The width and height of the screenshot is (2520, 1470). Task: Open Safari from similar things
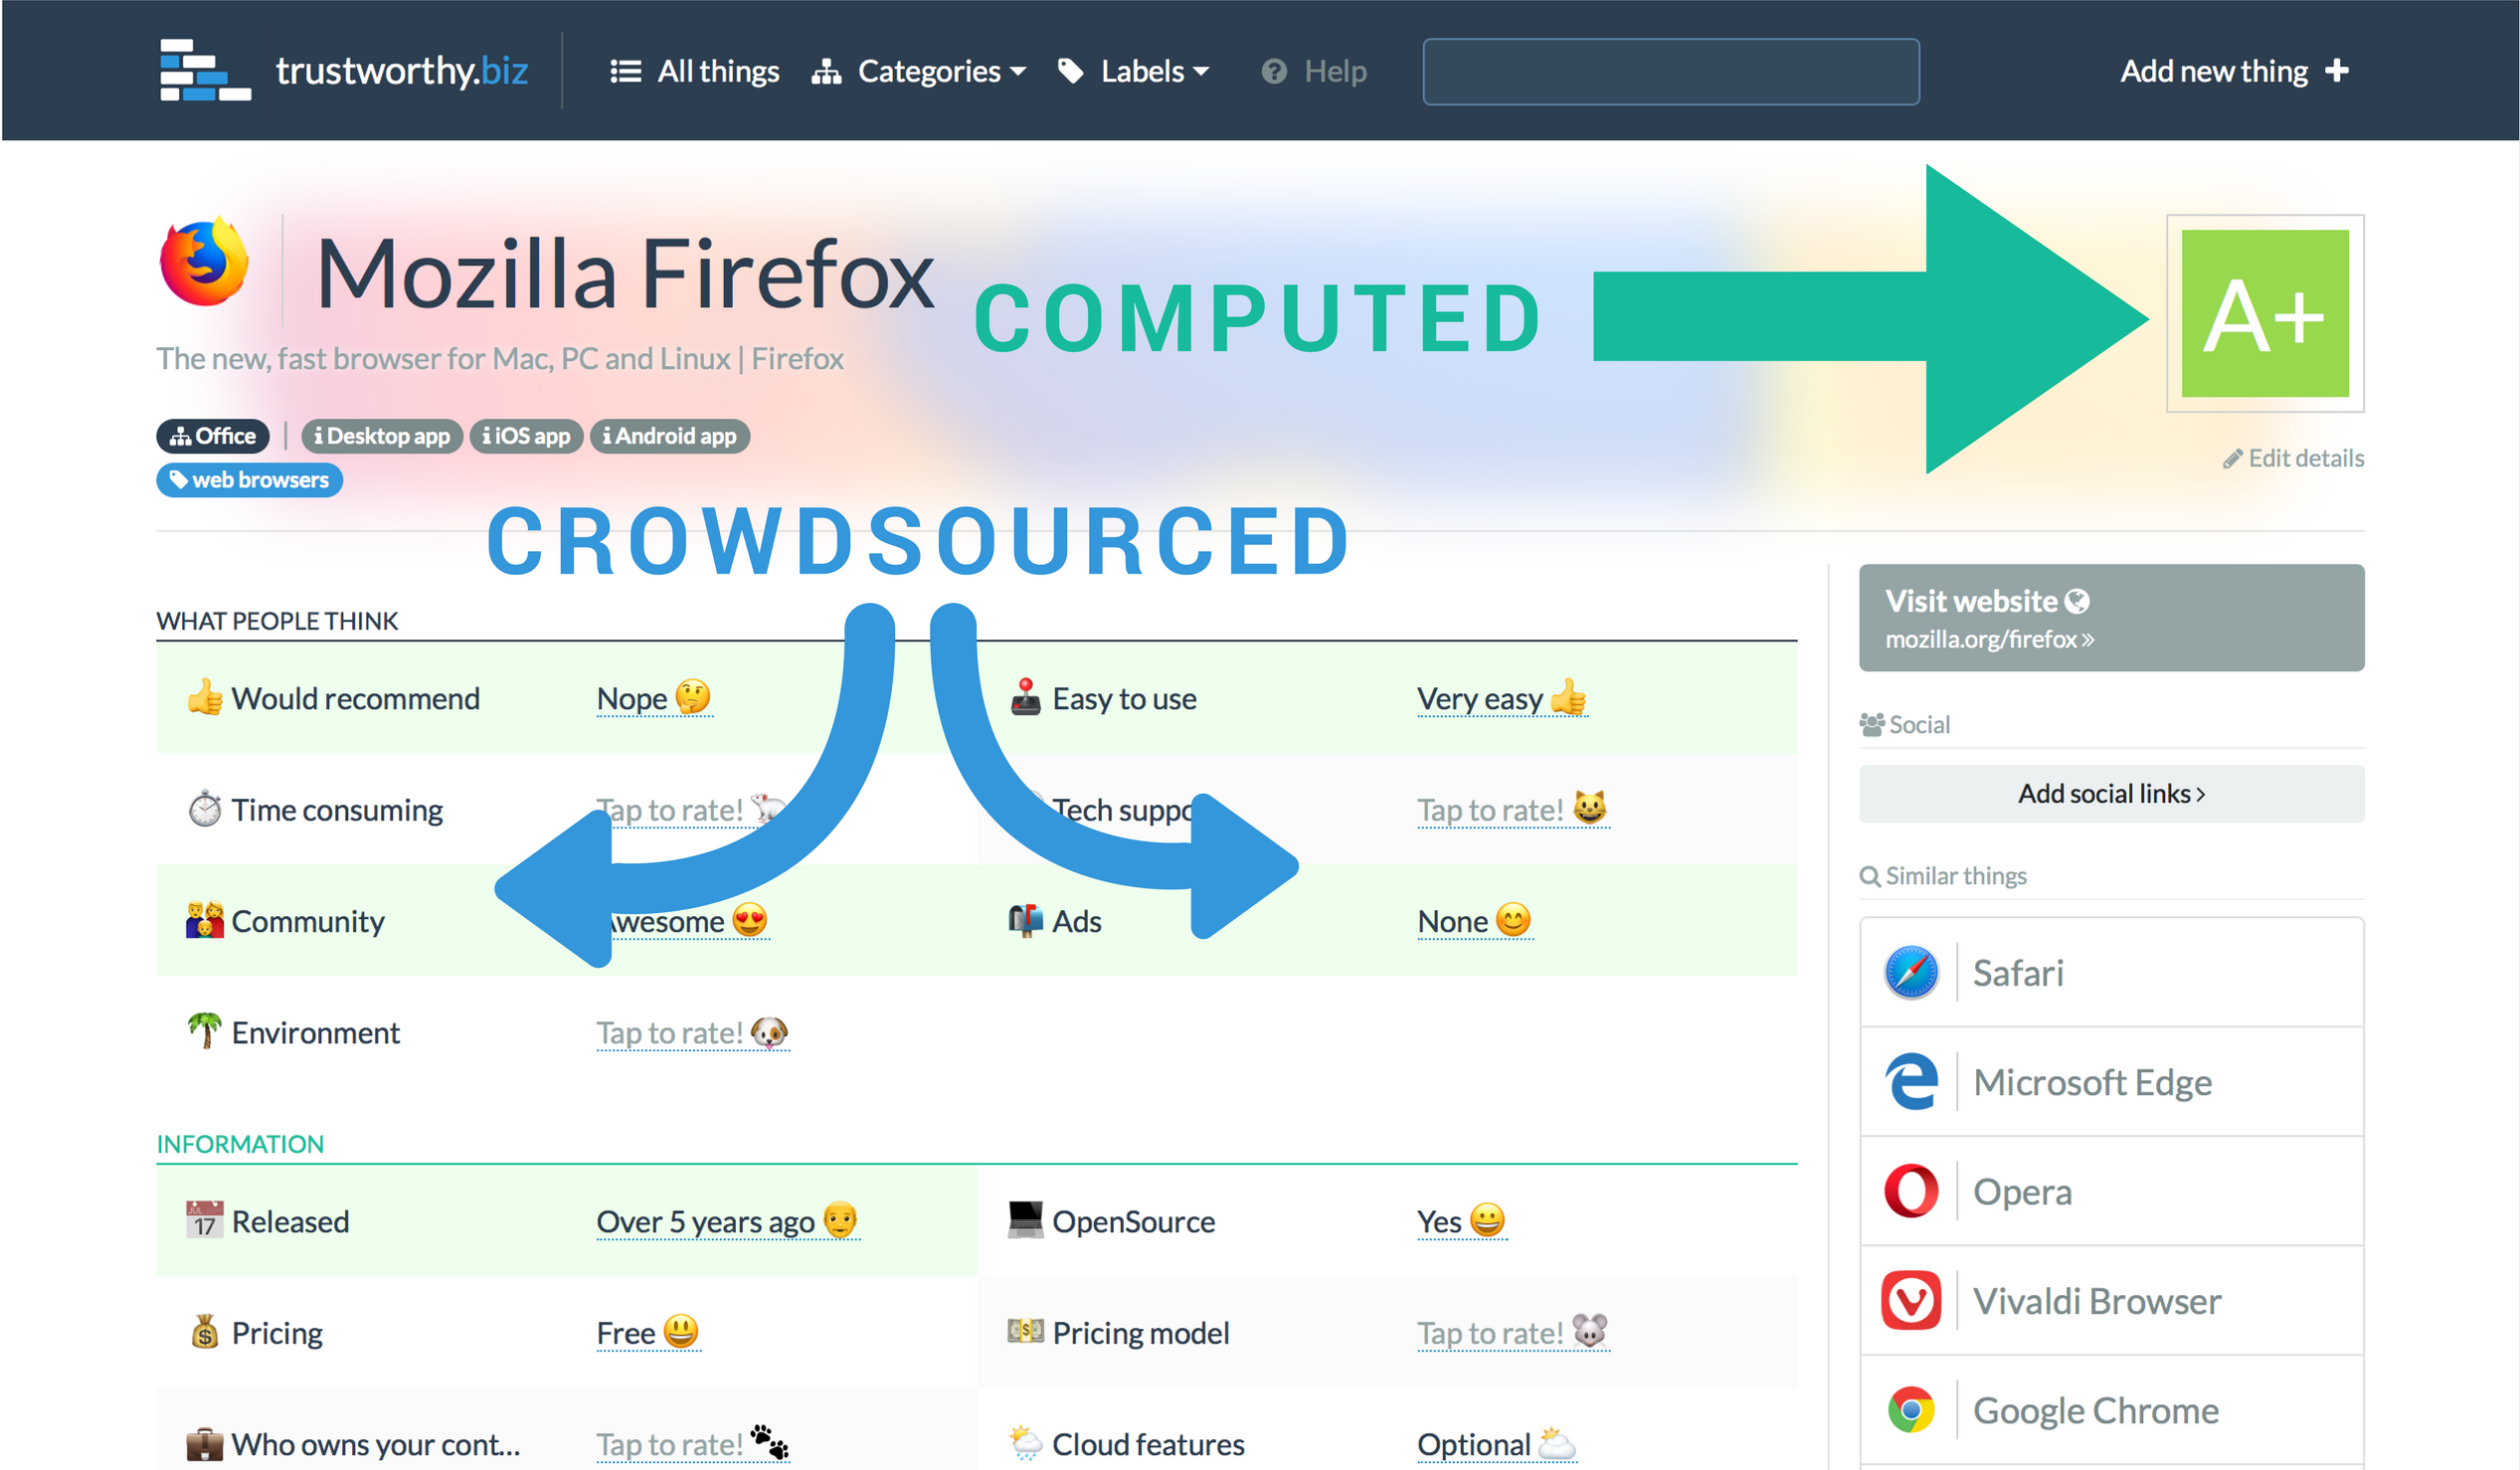(x=2016, y=973)
